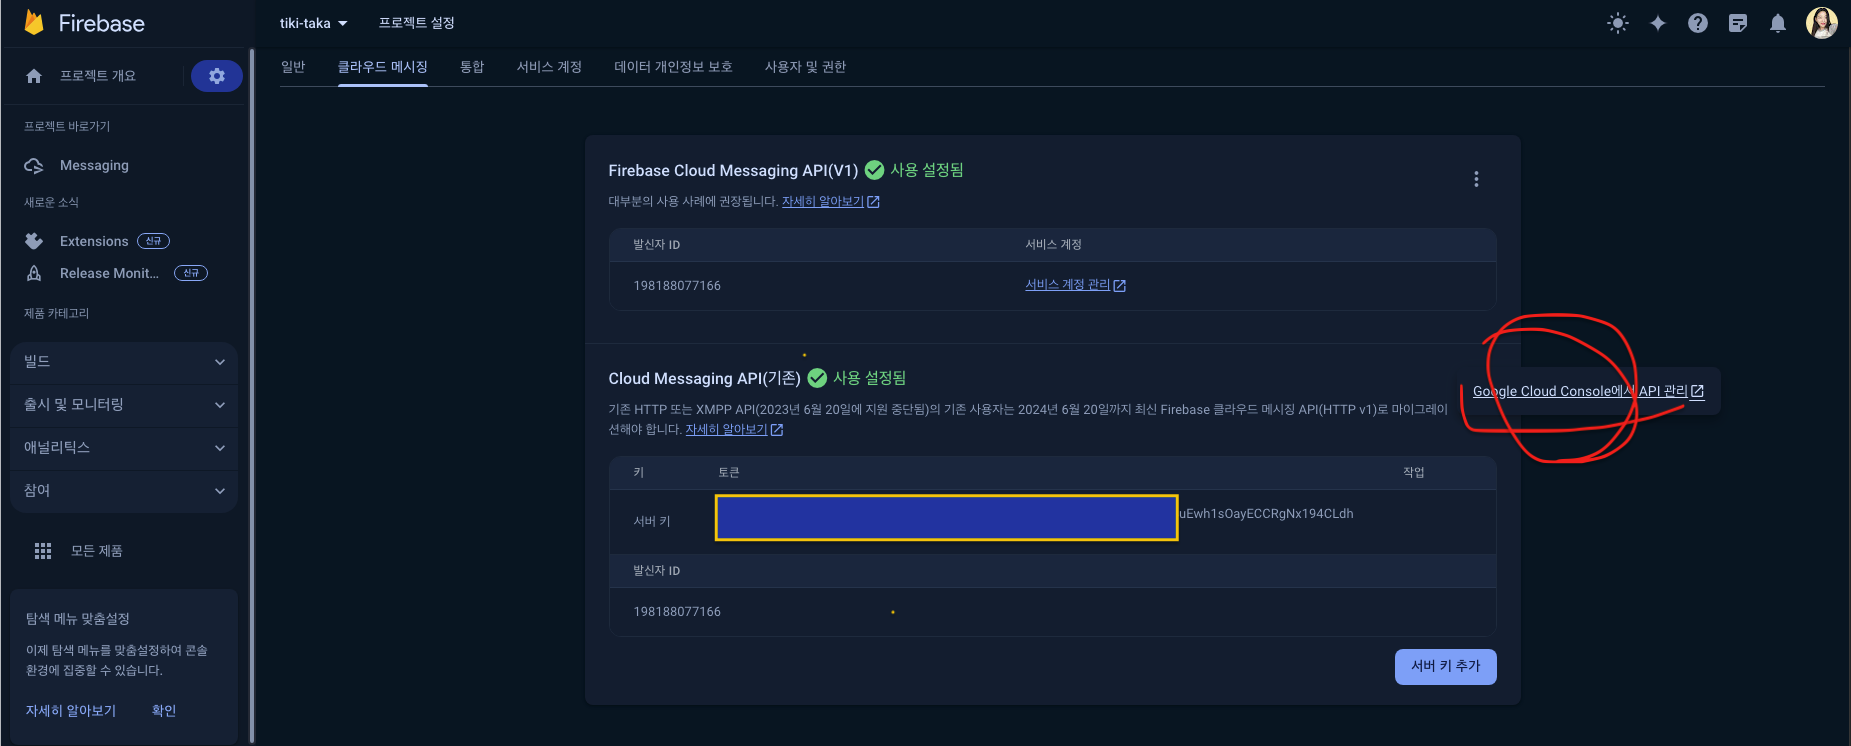This screenshot has height=746, width=1851.
Task: Click 자세히 알아보기 link under Firebase Cloud Messaging API(V1)
Action: pyautogui.click(x=831, y=202)
